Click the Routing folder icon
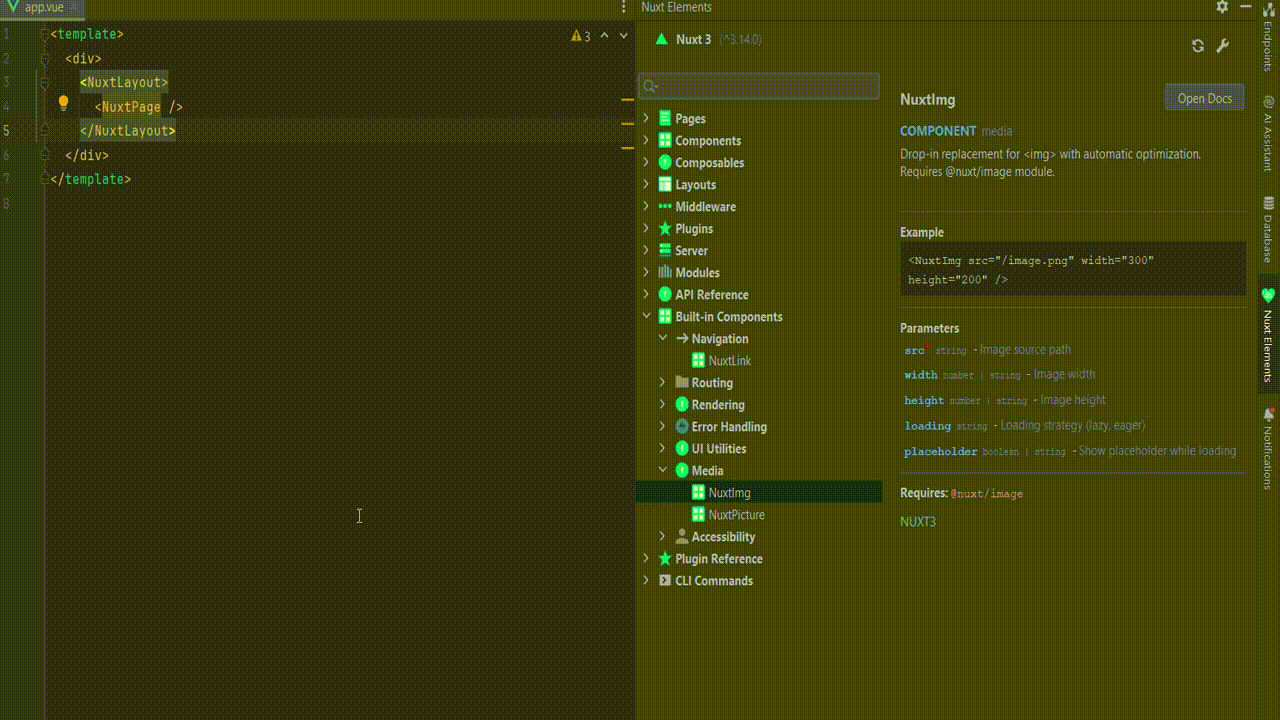This screenshot has width=1280, height=720. coord(682,382)
